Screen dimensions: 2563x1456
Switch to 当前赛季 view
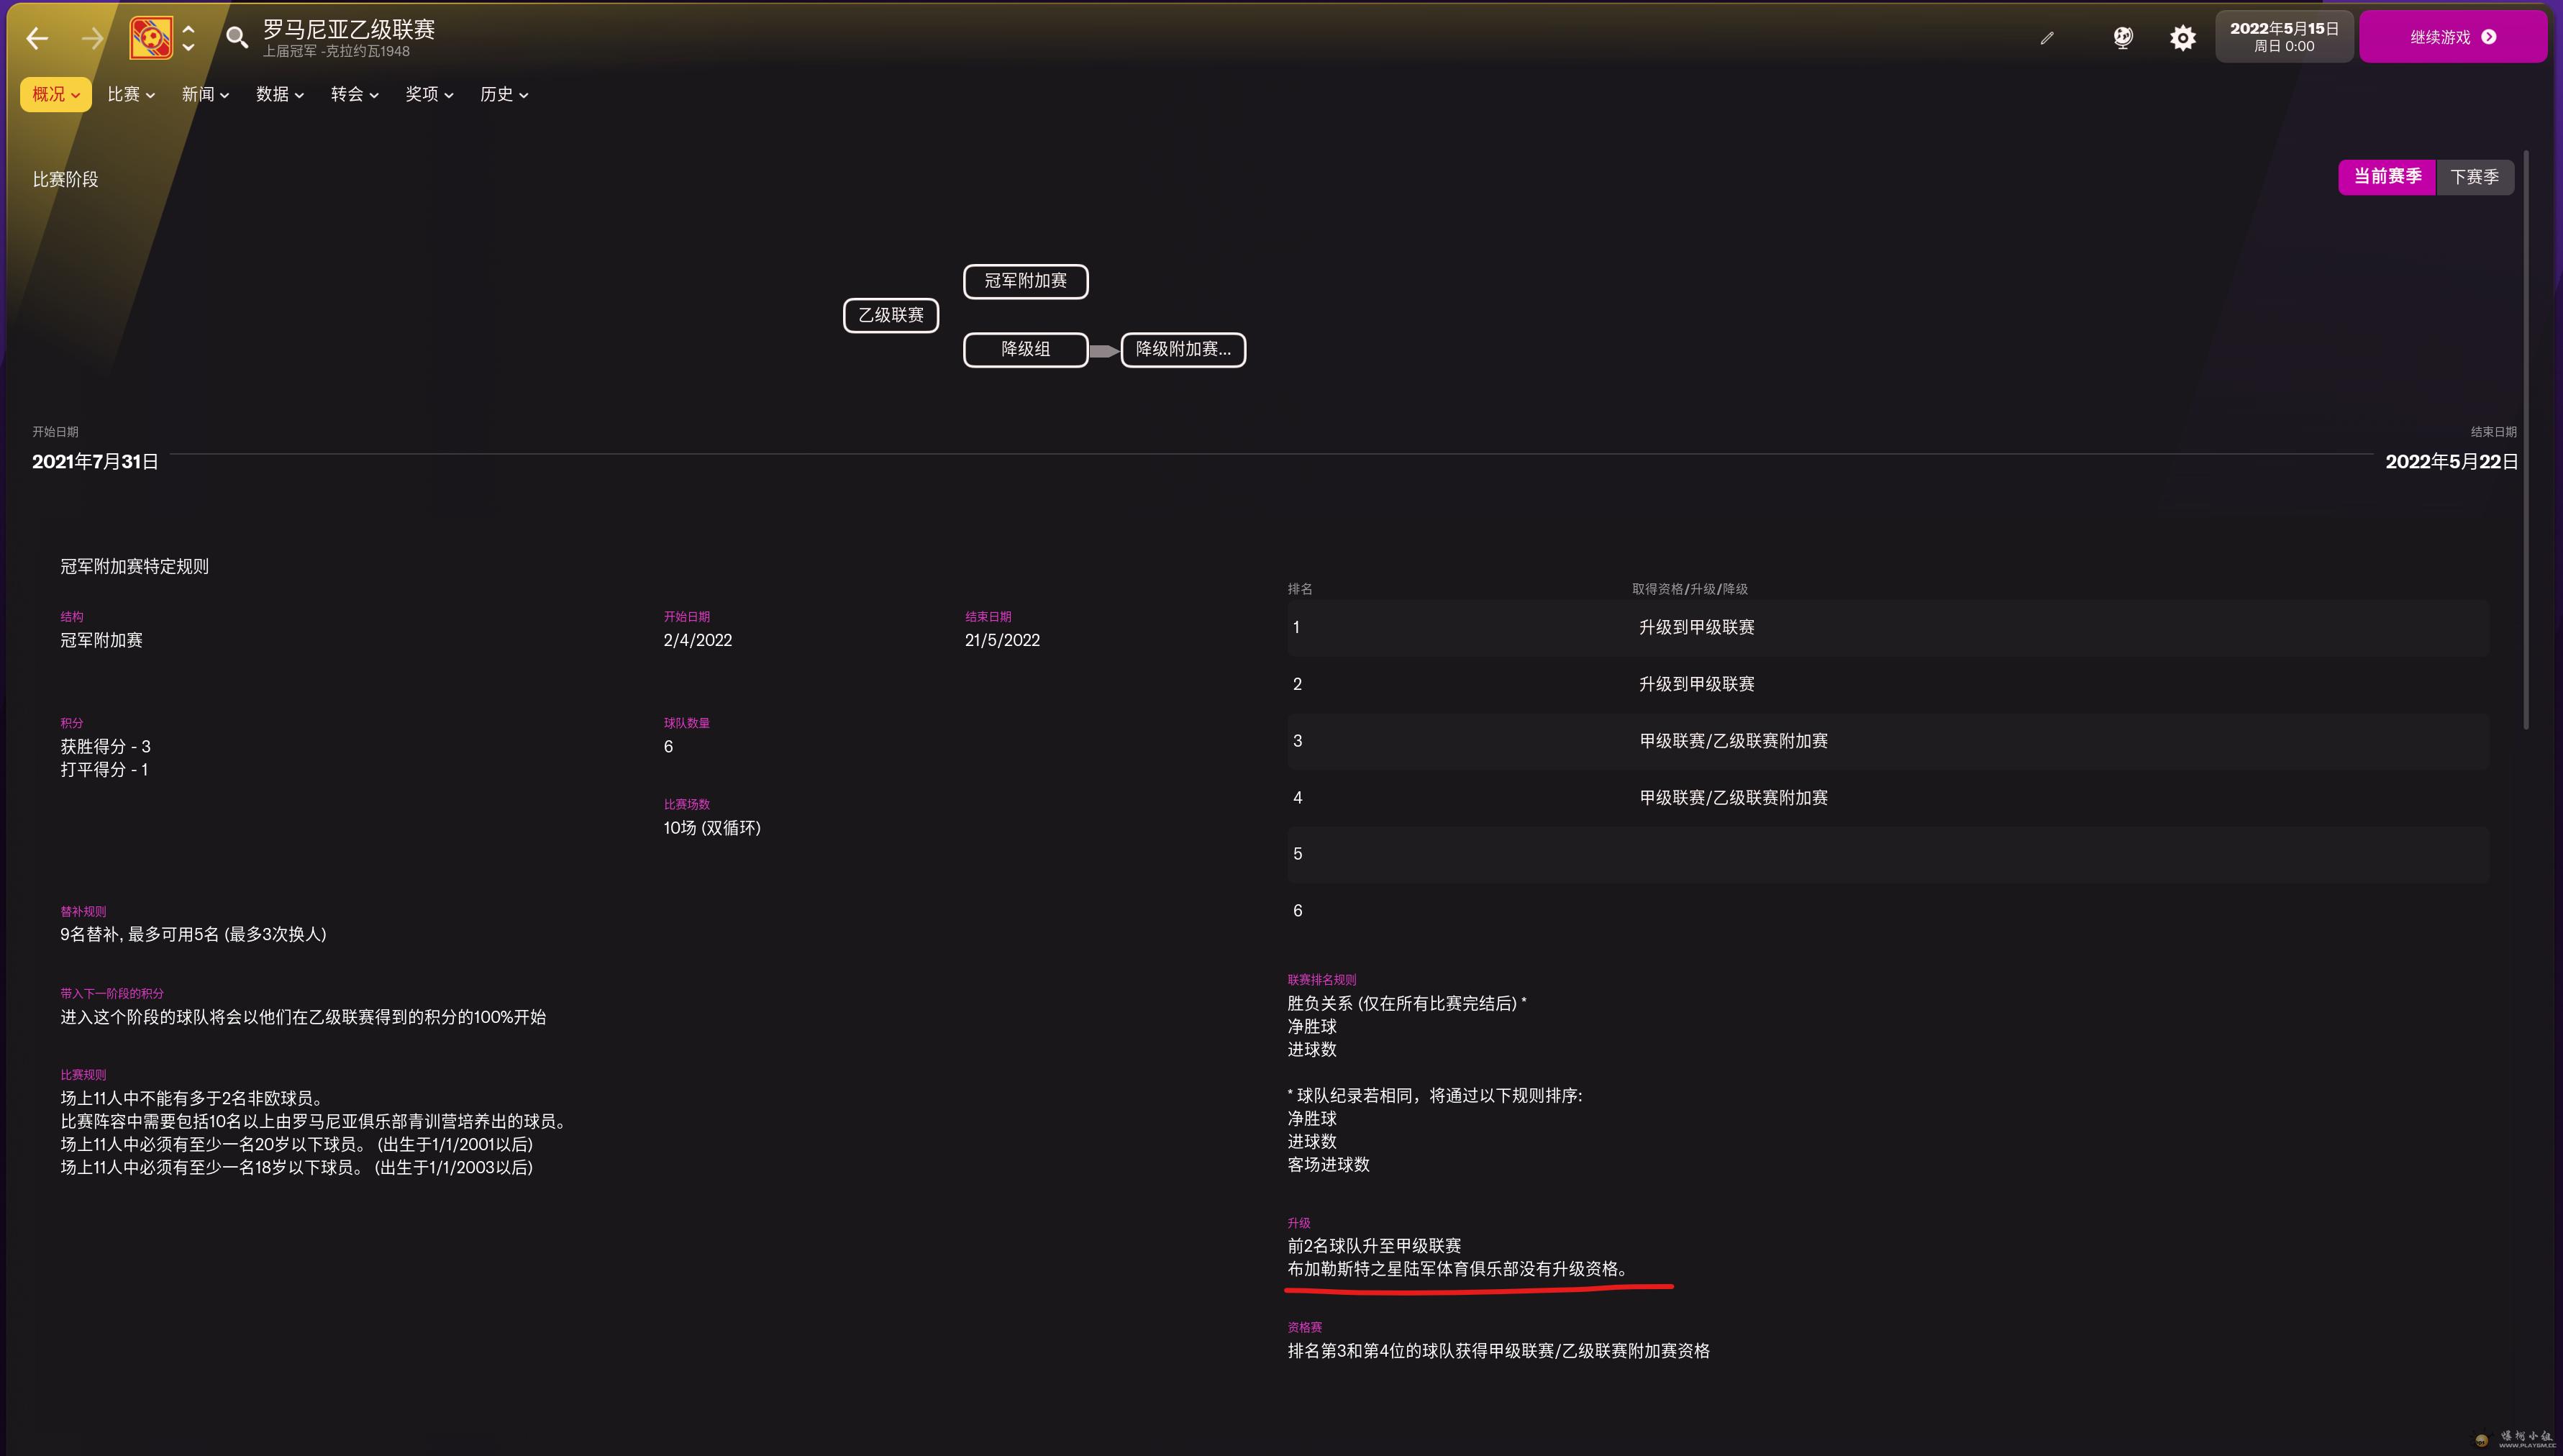(2386, 177)
